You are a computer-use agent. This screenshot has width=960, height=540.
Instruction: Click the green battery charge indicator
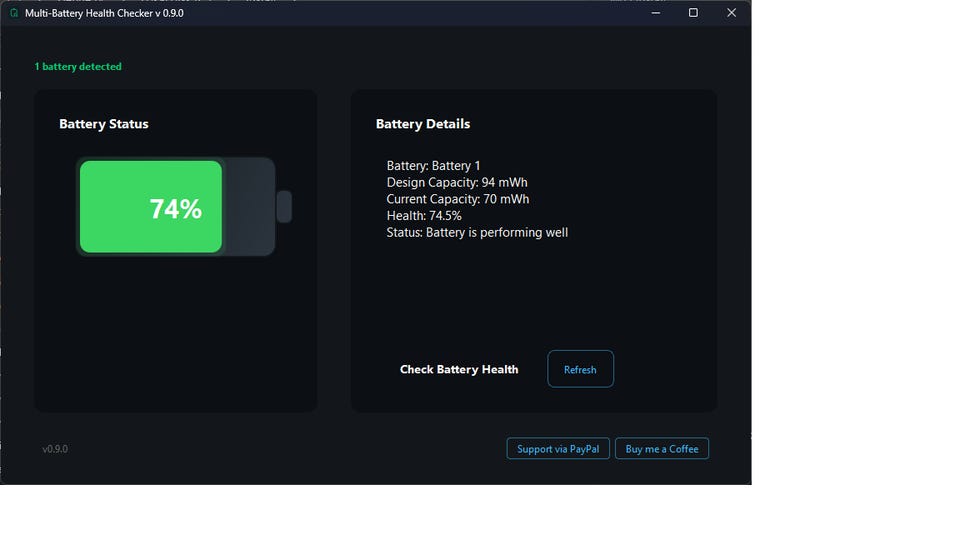151,206
